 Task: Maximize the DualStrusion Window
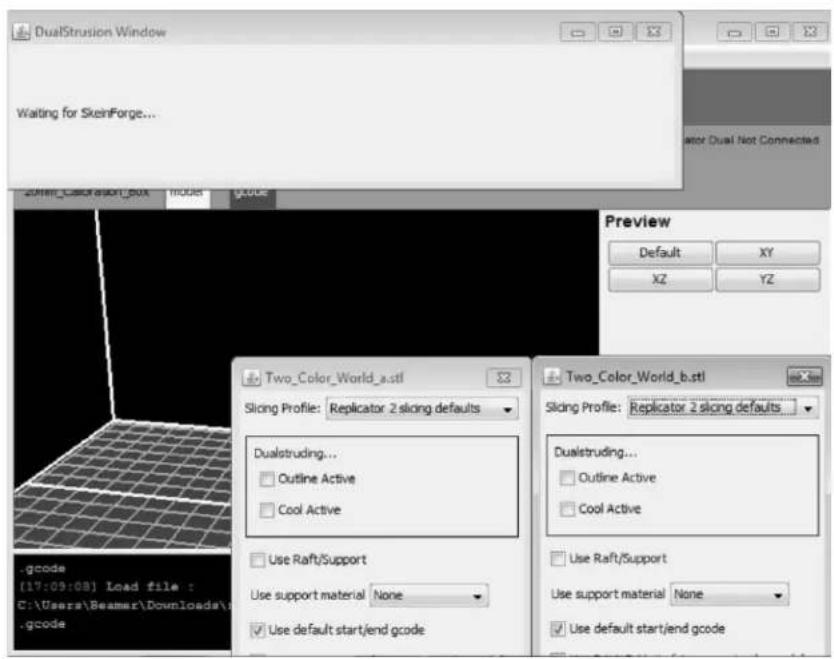pyautogui.click(x=615, y=32)
